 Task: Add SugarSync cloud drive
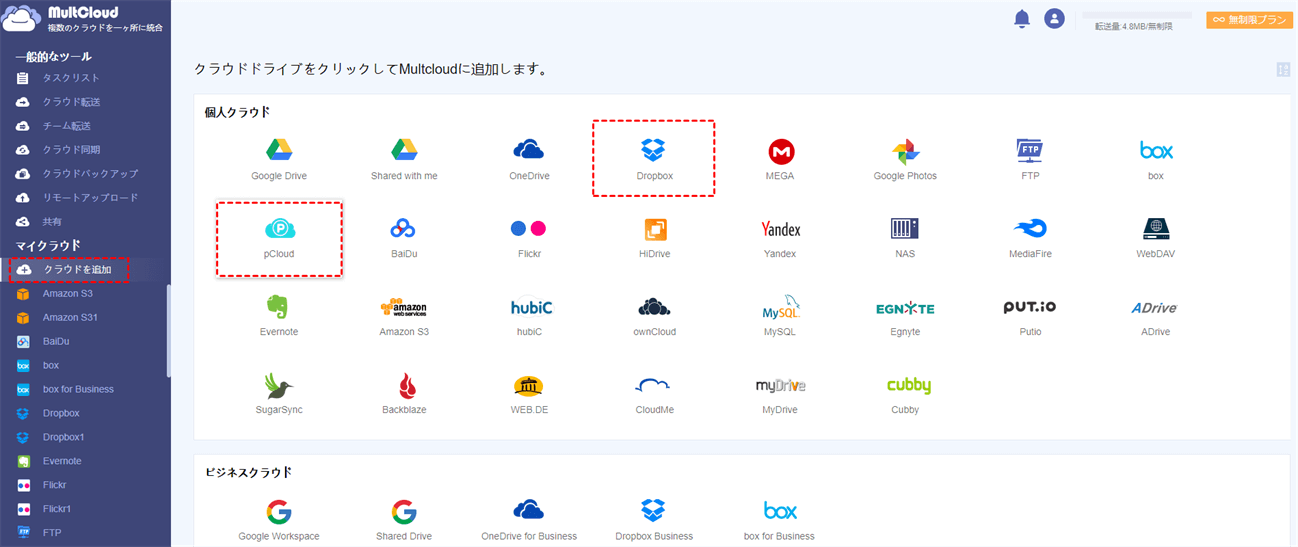279,394
